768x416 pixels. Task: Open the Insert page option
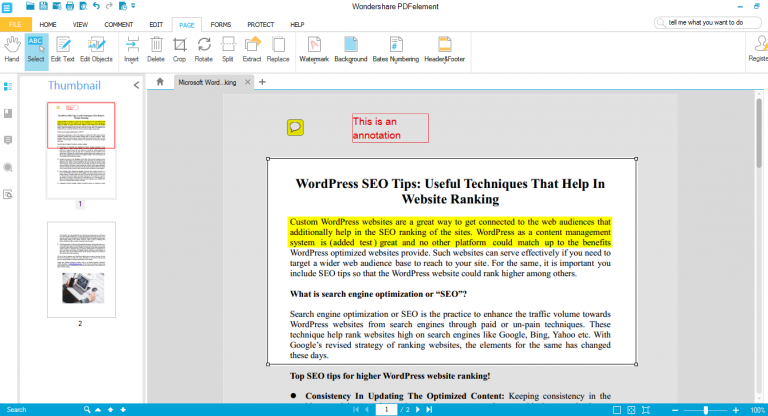tap(131, 49)
